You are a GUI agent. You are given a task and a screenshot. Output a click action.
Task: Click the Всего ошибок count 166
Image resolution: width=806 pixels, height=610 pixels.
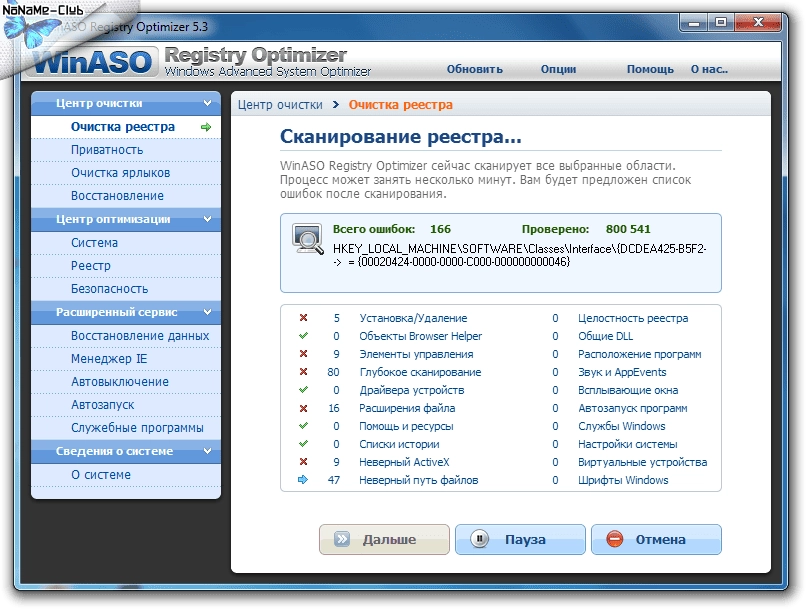click(440, 229)
